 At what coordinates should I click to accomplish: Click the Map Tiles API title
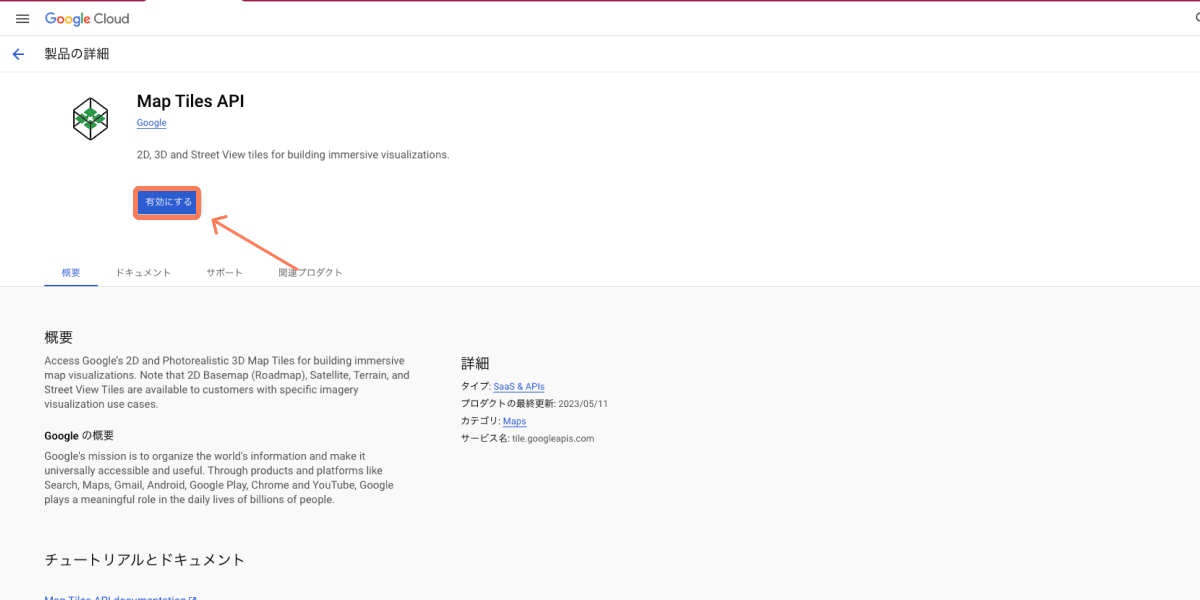190,101
